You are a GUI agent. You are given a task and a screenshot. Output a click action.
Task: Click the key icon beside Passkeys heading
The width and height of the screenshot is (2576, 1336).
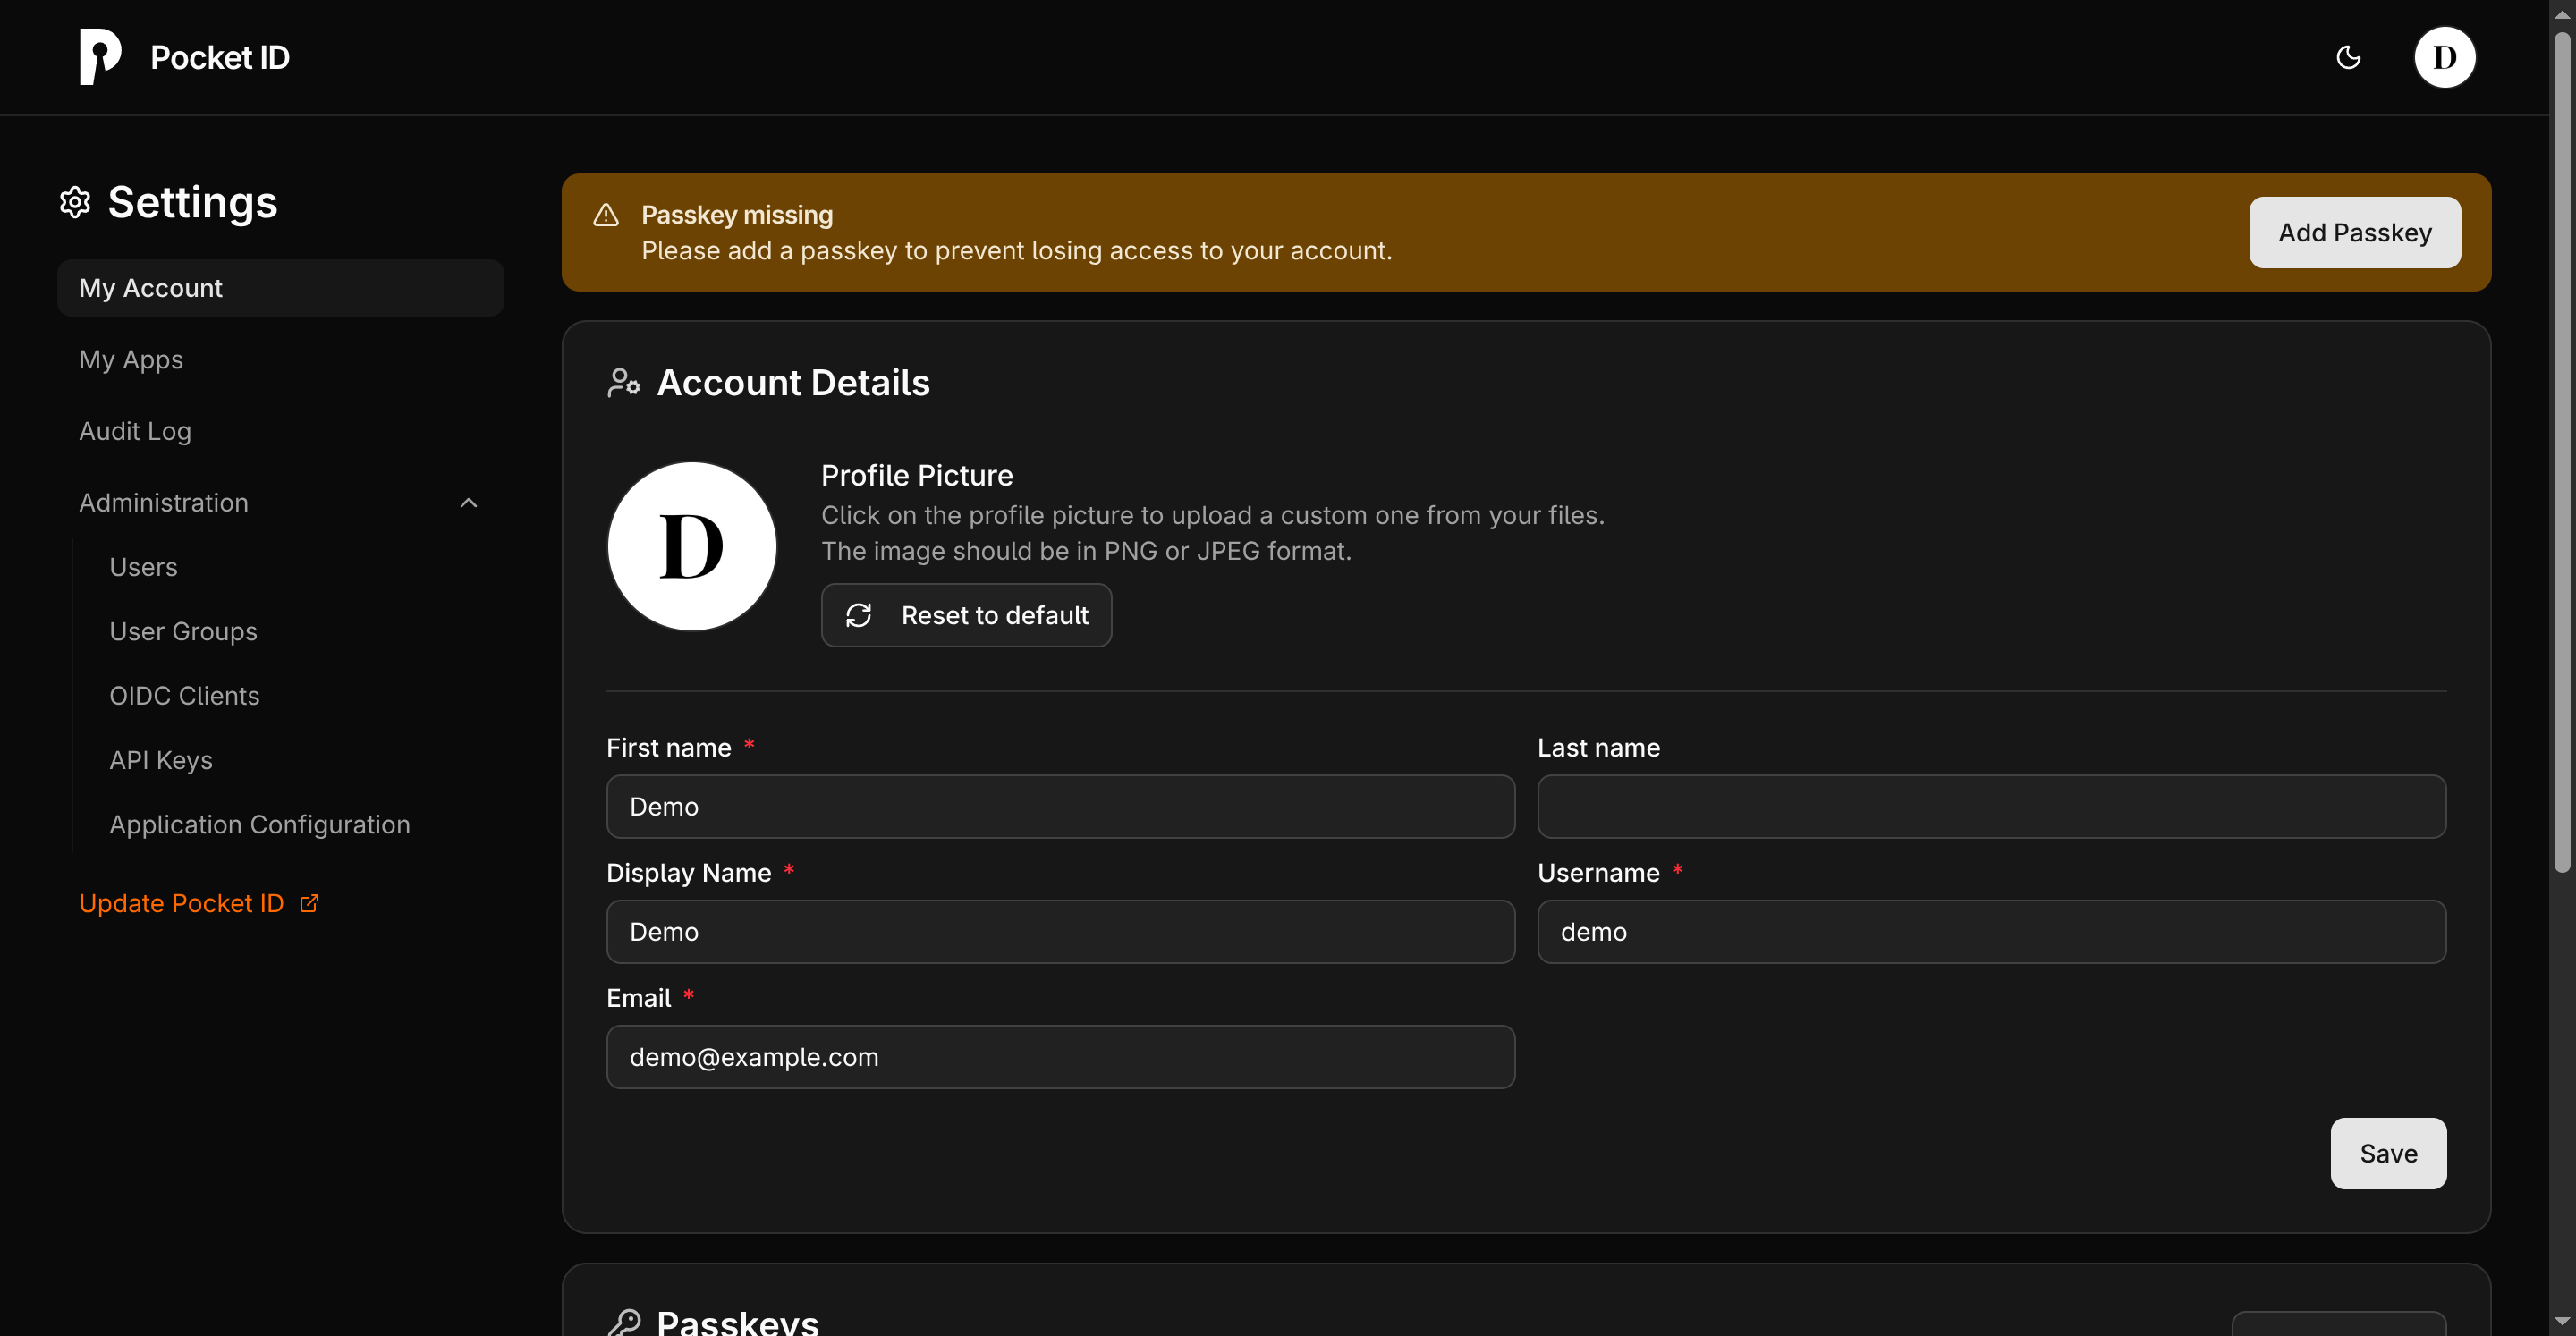625,1322
